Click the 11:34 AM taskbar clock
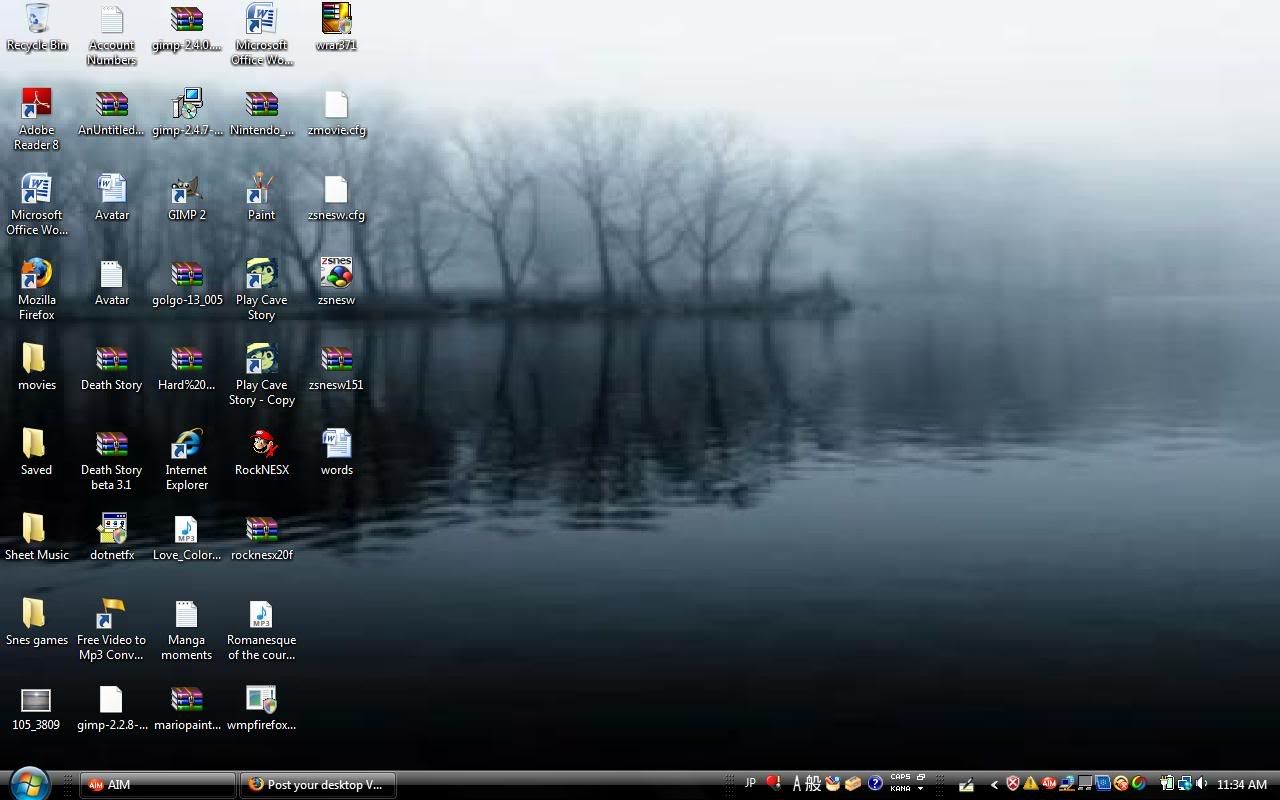The image size is (1280, 800). coord(1242,785)
